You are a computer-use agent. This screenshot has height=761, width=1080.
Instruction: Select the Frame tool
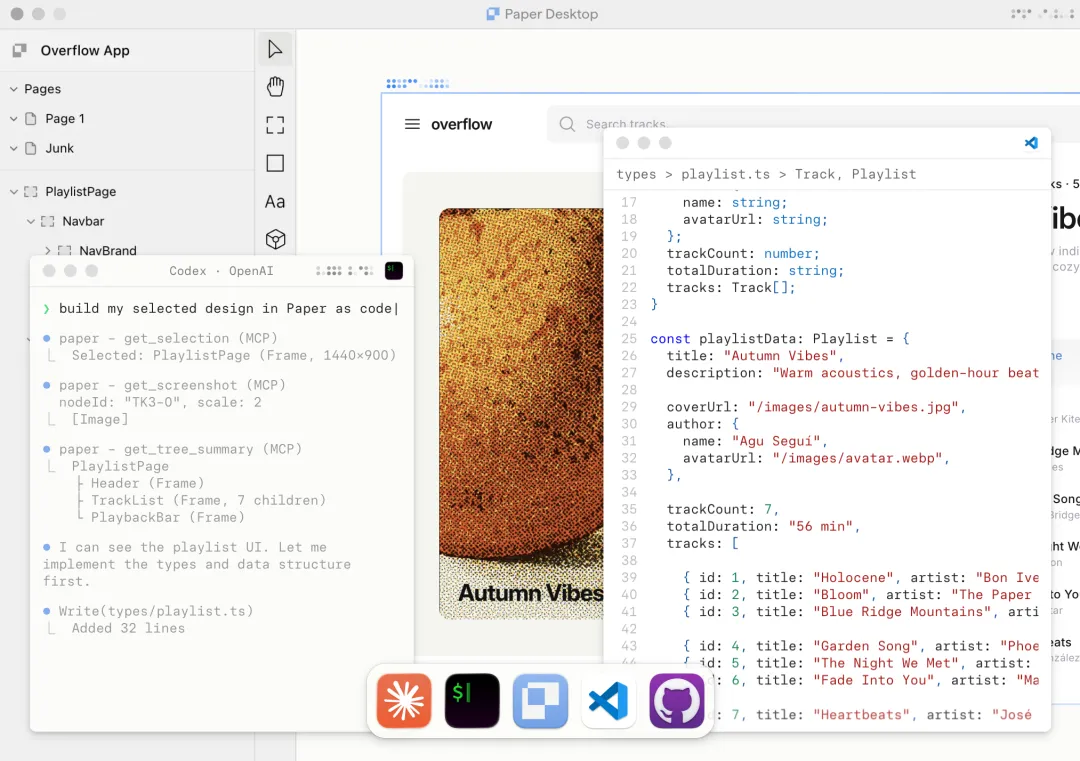pyautogui.click(x=275, y=125)
